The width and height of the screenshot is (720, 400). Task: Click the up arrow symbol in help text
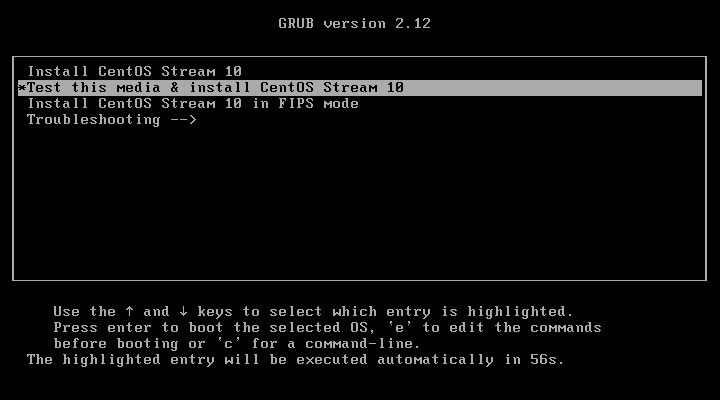click(129, 312)
